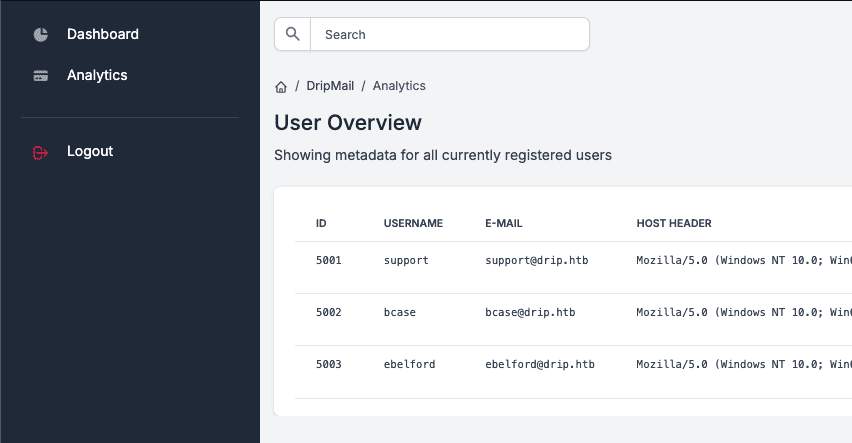Select email support@drip.htb

[x=537, y=261]
